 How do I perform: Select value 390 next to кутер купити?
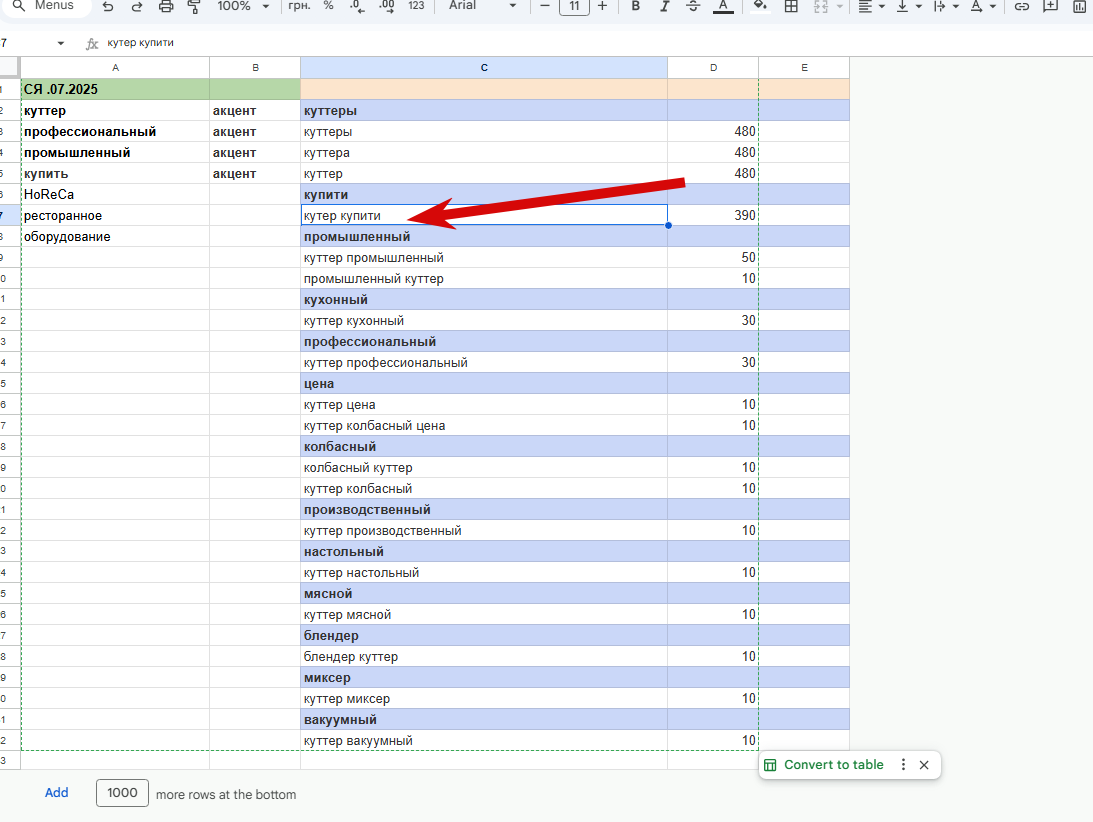713,215
